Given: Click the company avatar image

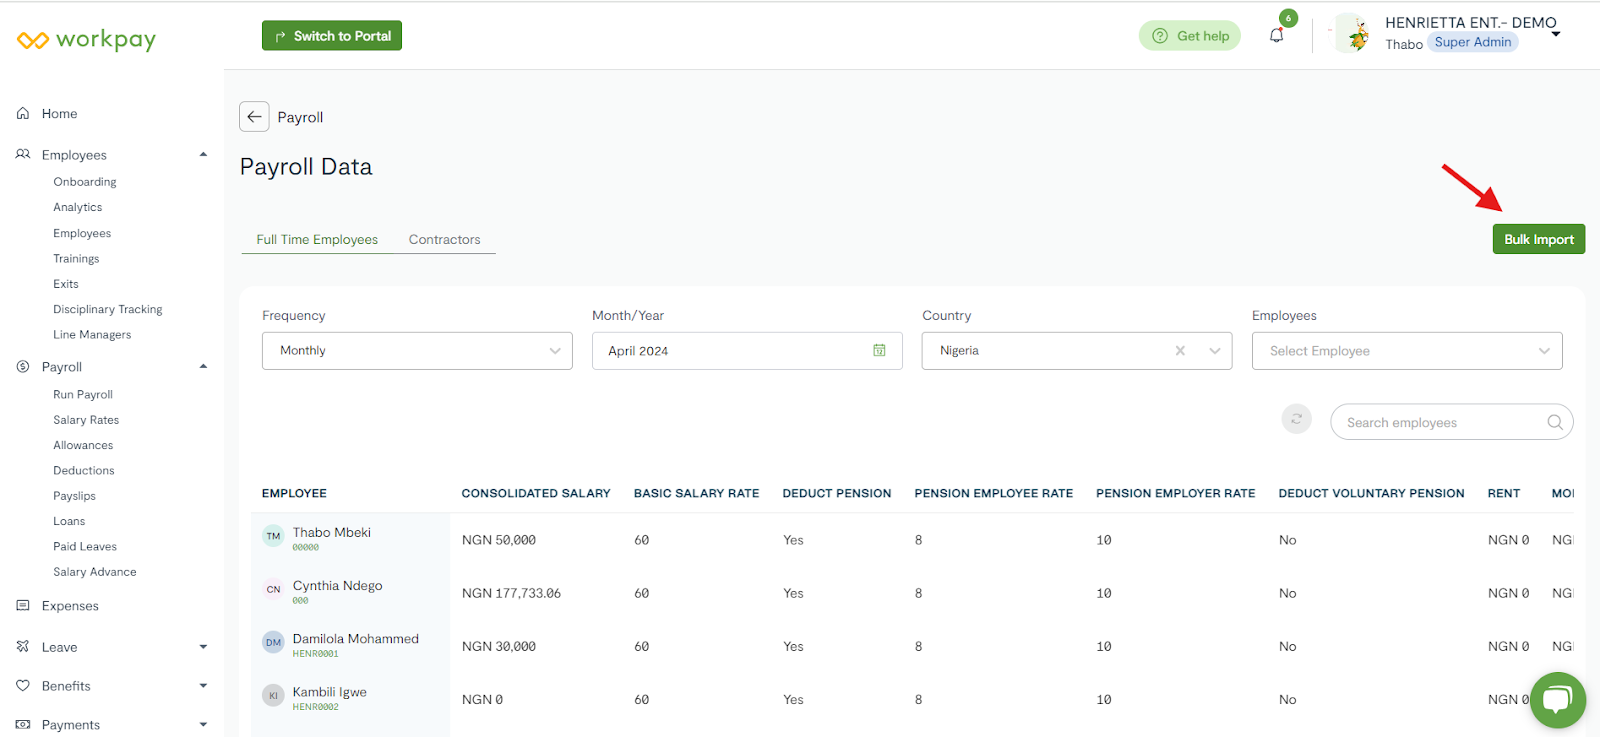Looking at the screenshot, I should pos(1356,35).
